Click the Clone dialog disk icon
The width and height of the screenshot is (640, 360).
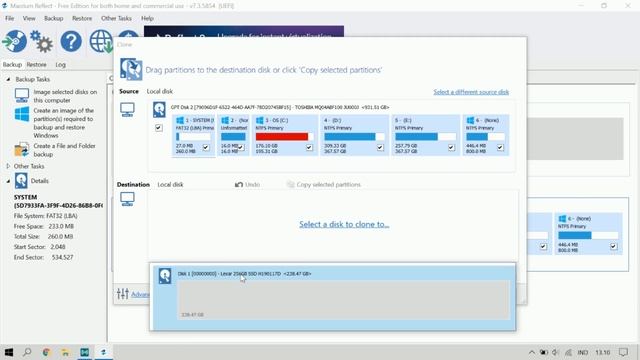coord(131,69)
